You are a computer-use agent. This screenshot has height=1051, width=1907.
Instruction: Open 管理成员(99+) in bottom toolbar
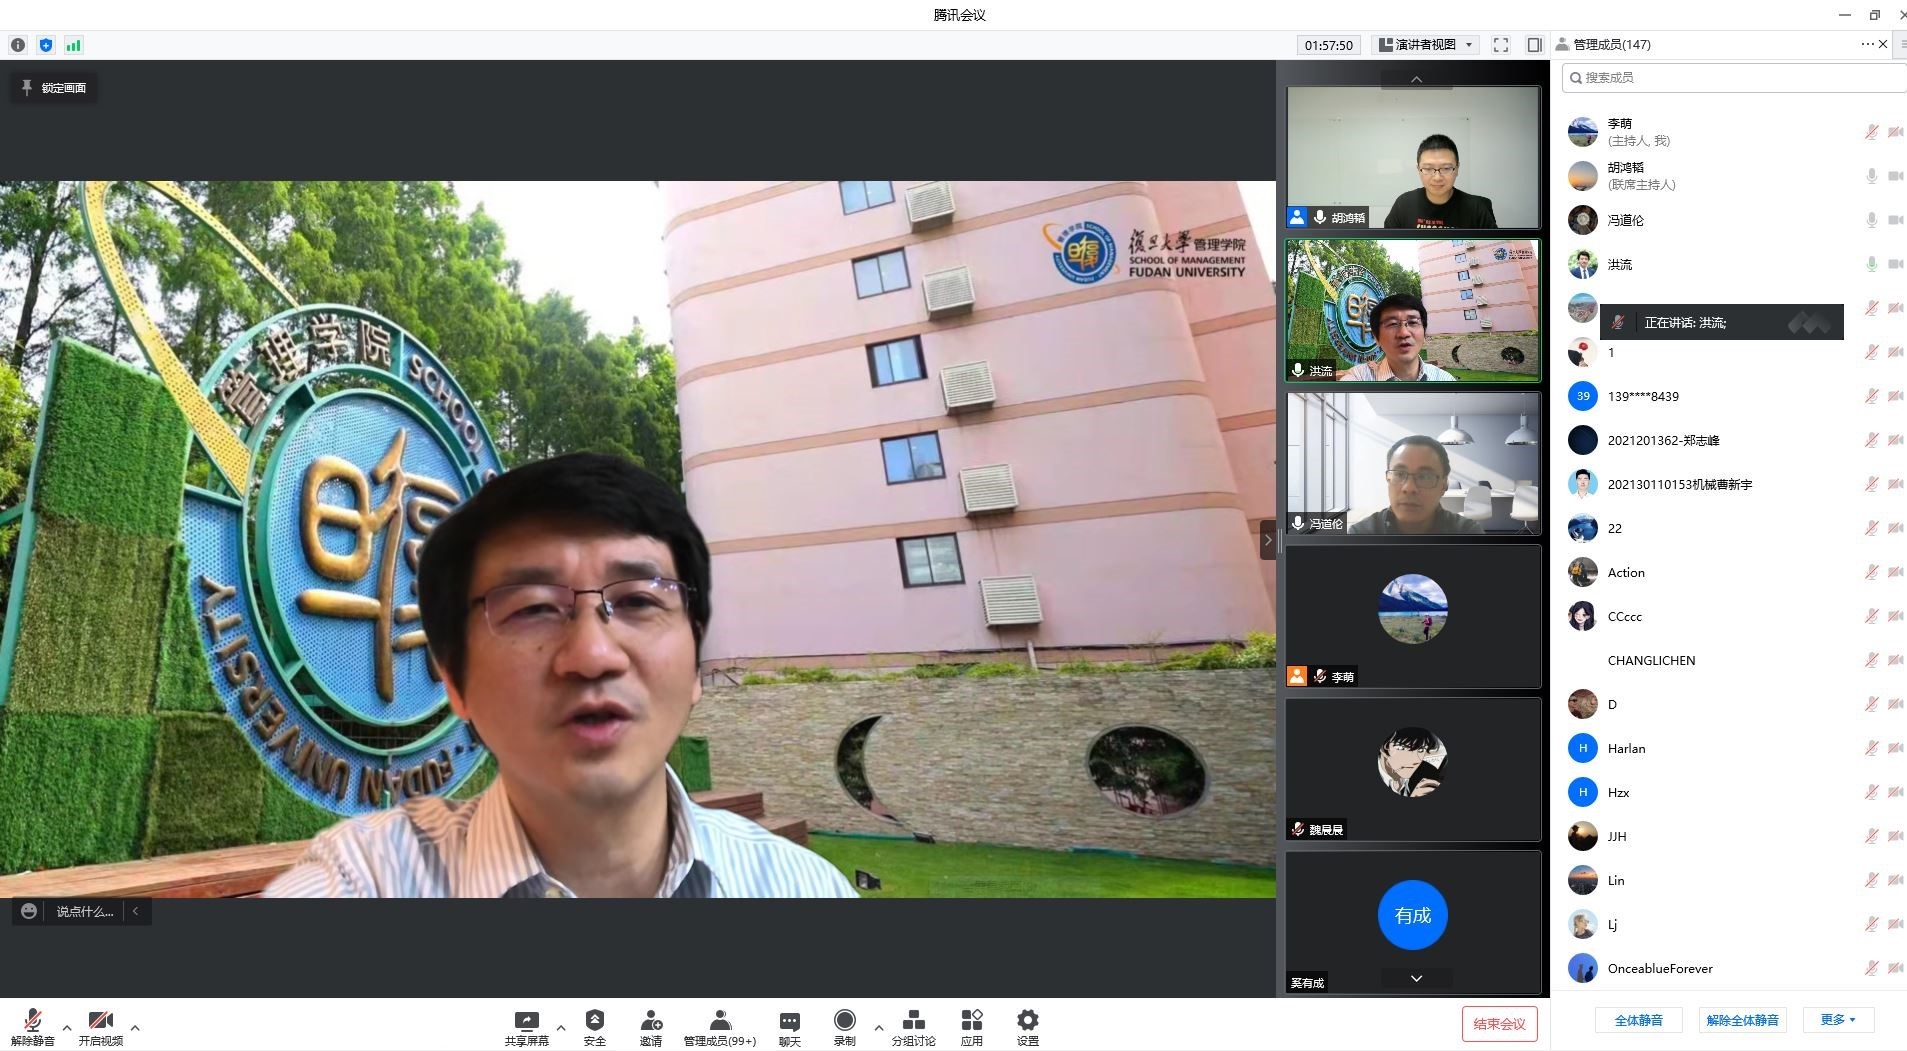coord(719,1021)
